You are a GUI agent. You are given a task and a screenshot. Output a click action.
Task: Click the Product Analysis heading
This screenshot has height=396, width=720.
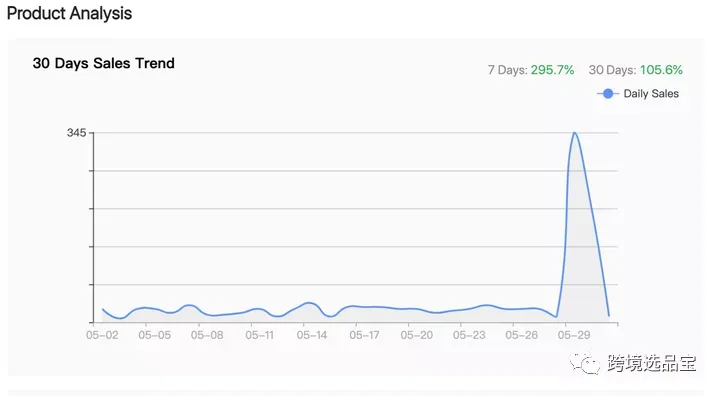click(x=69, y=13)
